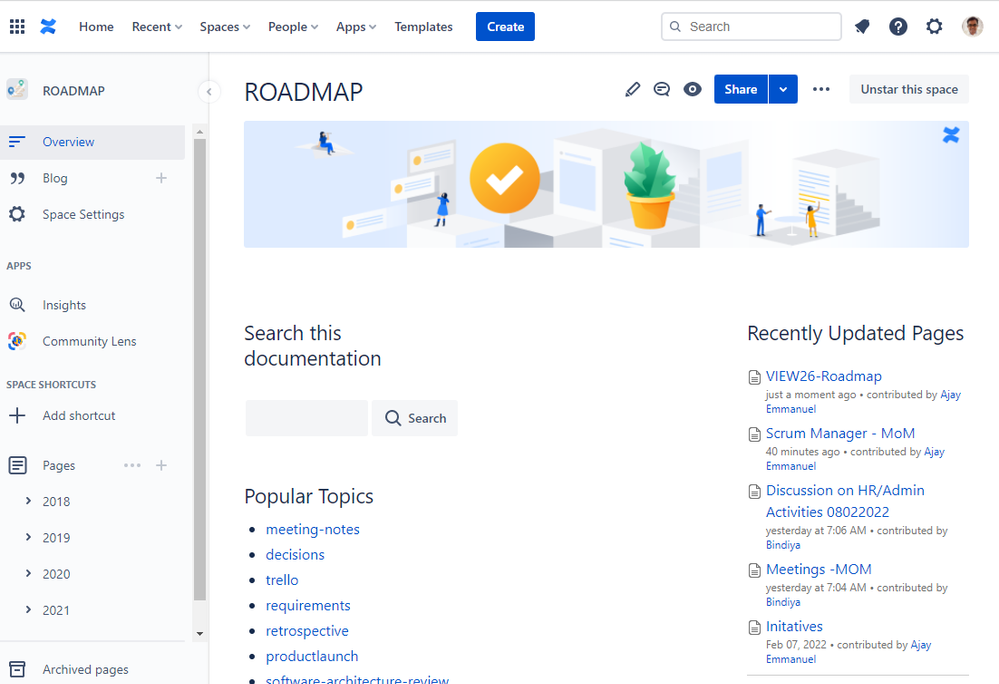Open Meetings -MOM page link
The image size is (999, 684).
(819, 569)
